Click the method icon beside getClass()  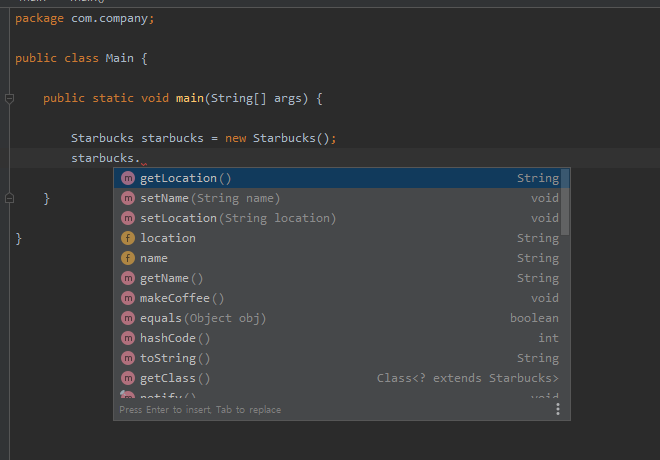click(128, 378)
